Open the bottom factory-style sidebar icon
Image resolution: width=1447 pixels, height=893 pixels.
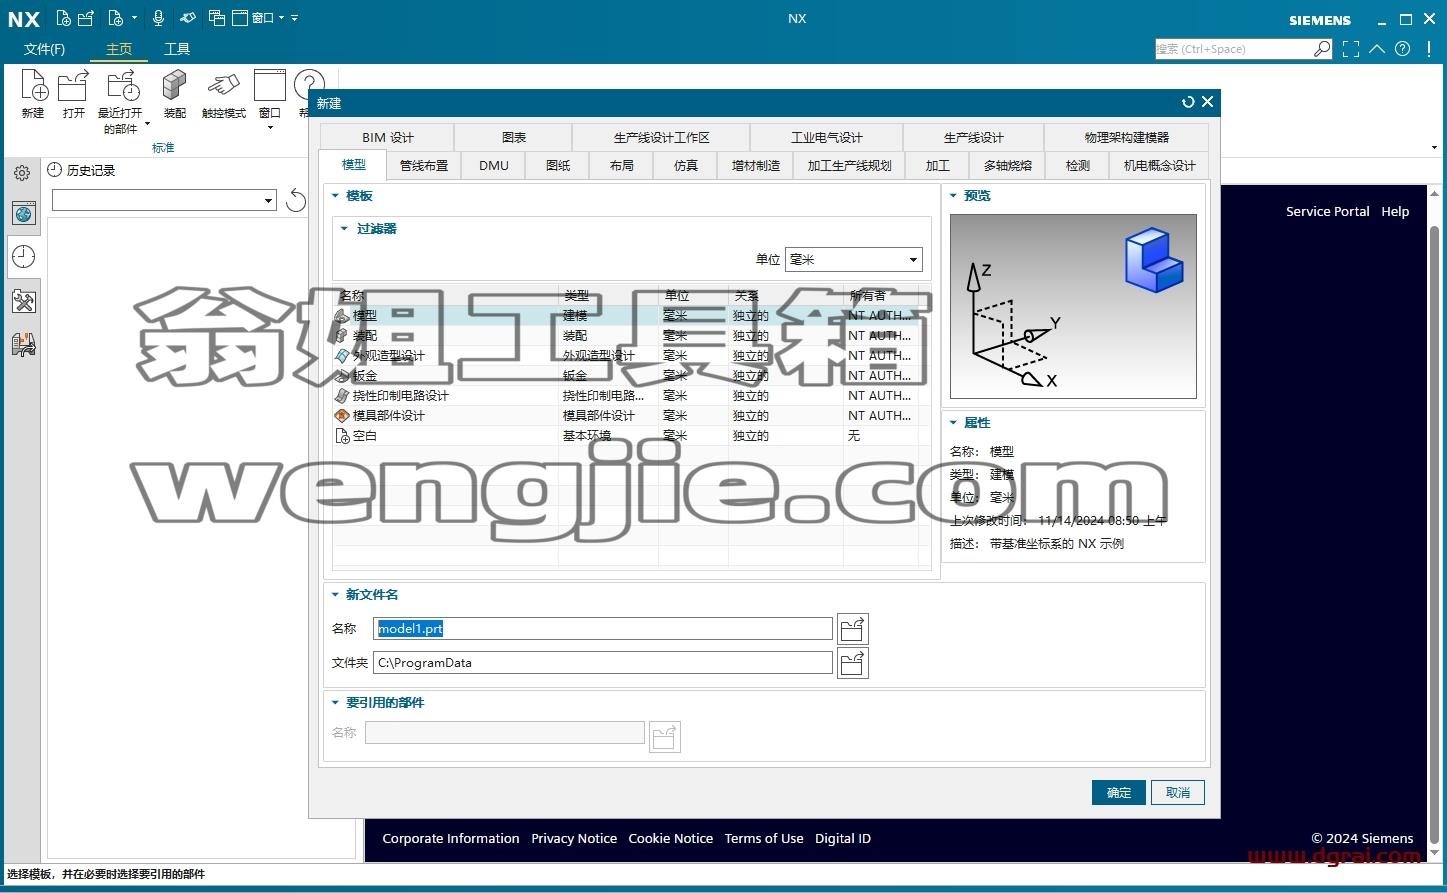[24, 345]
